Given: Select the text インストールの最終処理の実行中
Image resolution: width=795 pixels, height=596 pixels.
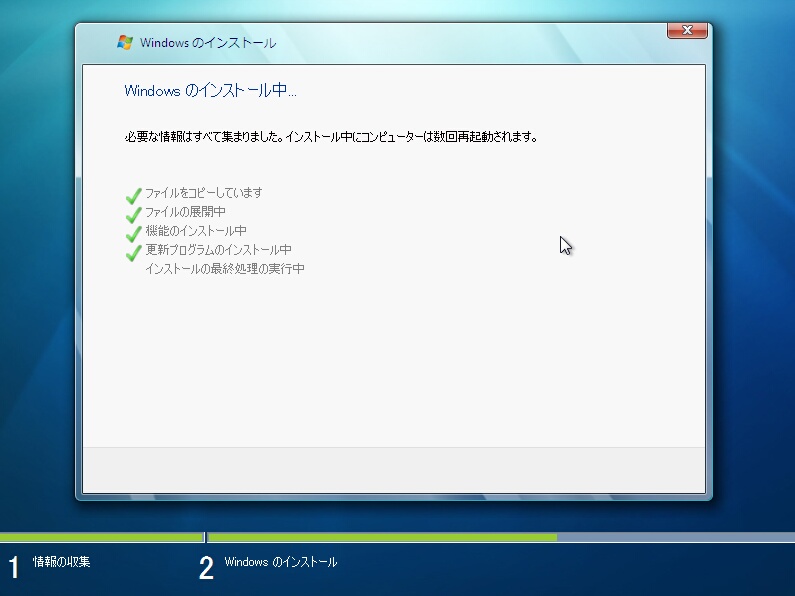Looking at the screenshot, I should (x=225, y=269).
